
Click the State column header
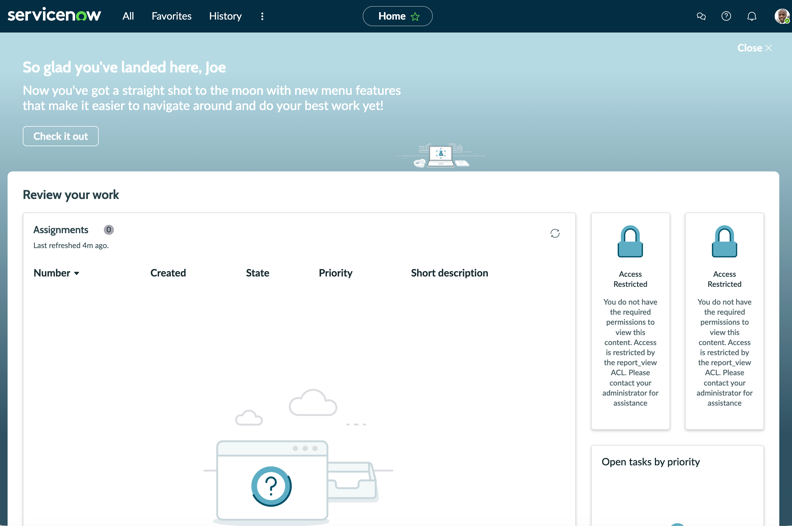[258, 273]
